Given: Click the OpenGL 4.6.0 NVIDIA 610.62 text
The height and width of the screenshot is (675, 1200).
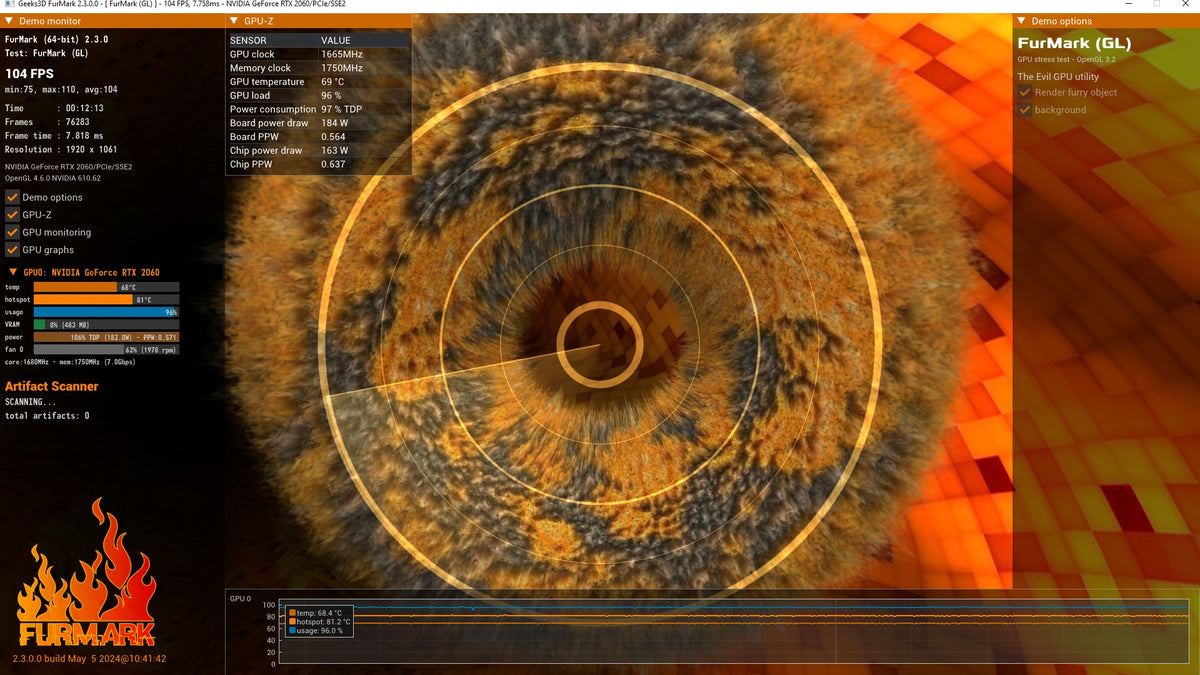Looking at the screenshot, I should tap(53, 178).
